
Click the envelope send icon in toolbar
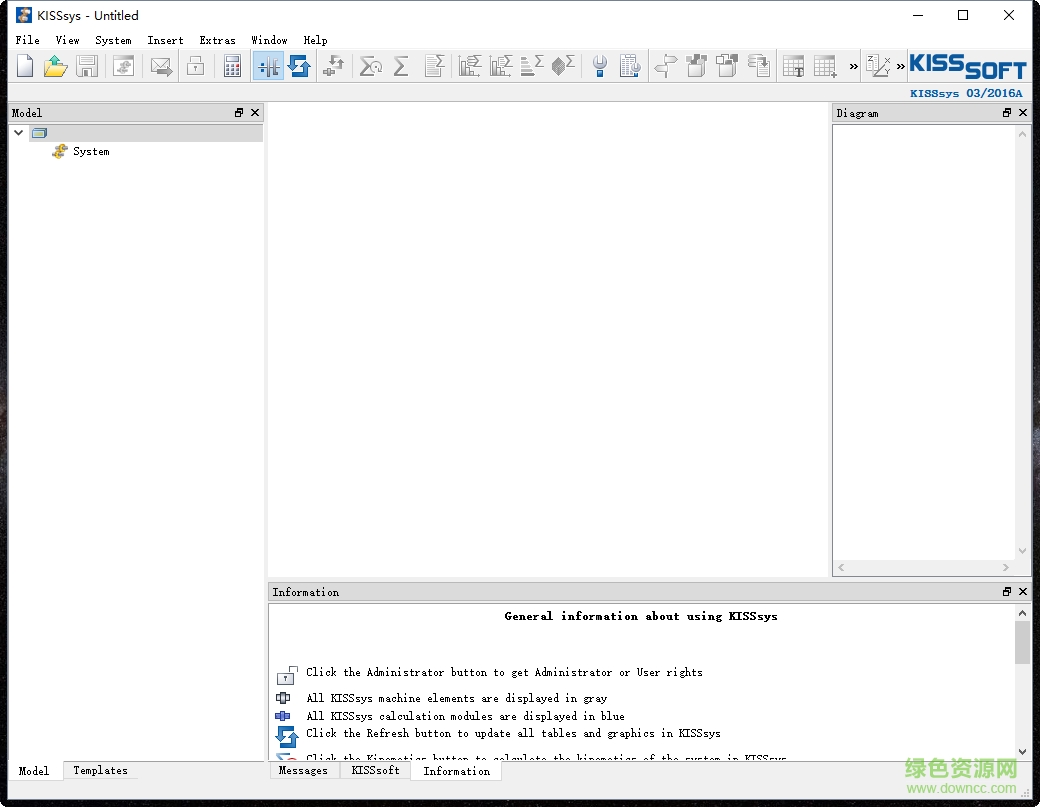[161, 67]
